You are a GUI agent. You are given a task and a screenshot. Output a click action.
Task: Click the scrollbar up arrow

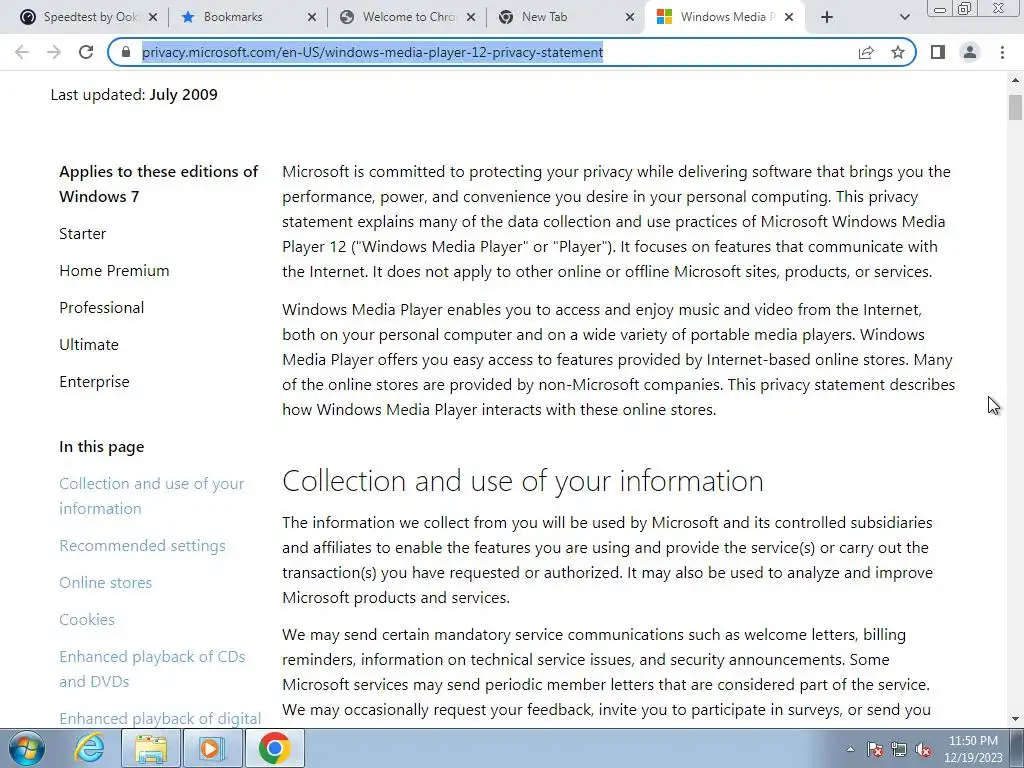tap(1015, 80)
